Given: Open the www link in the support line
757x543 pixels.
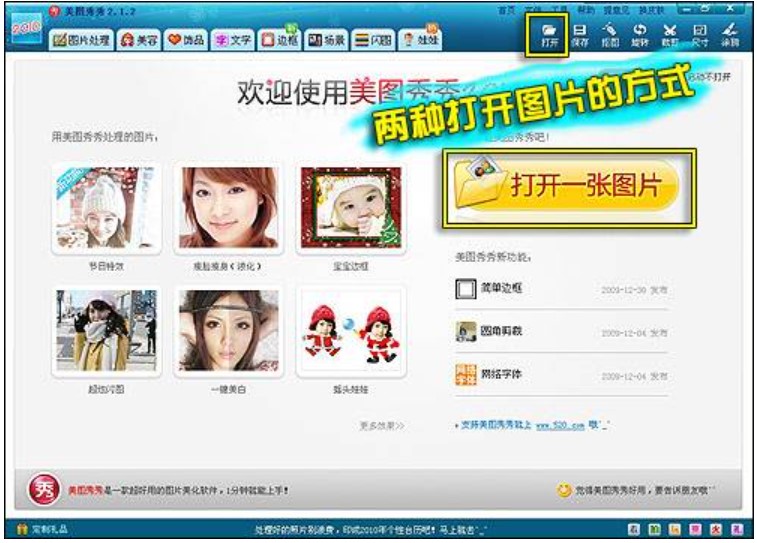Looking at the screenshot, I should coord(560,426).
